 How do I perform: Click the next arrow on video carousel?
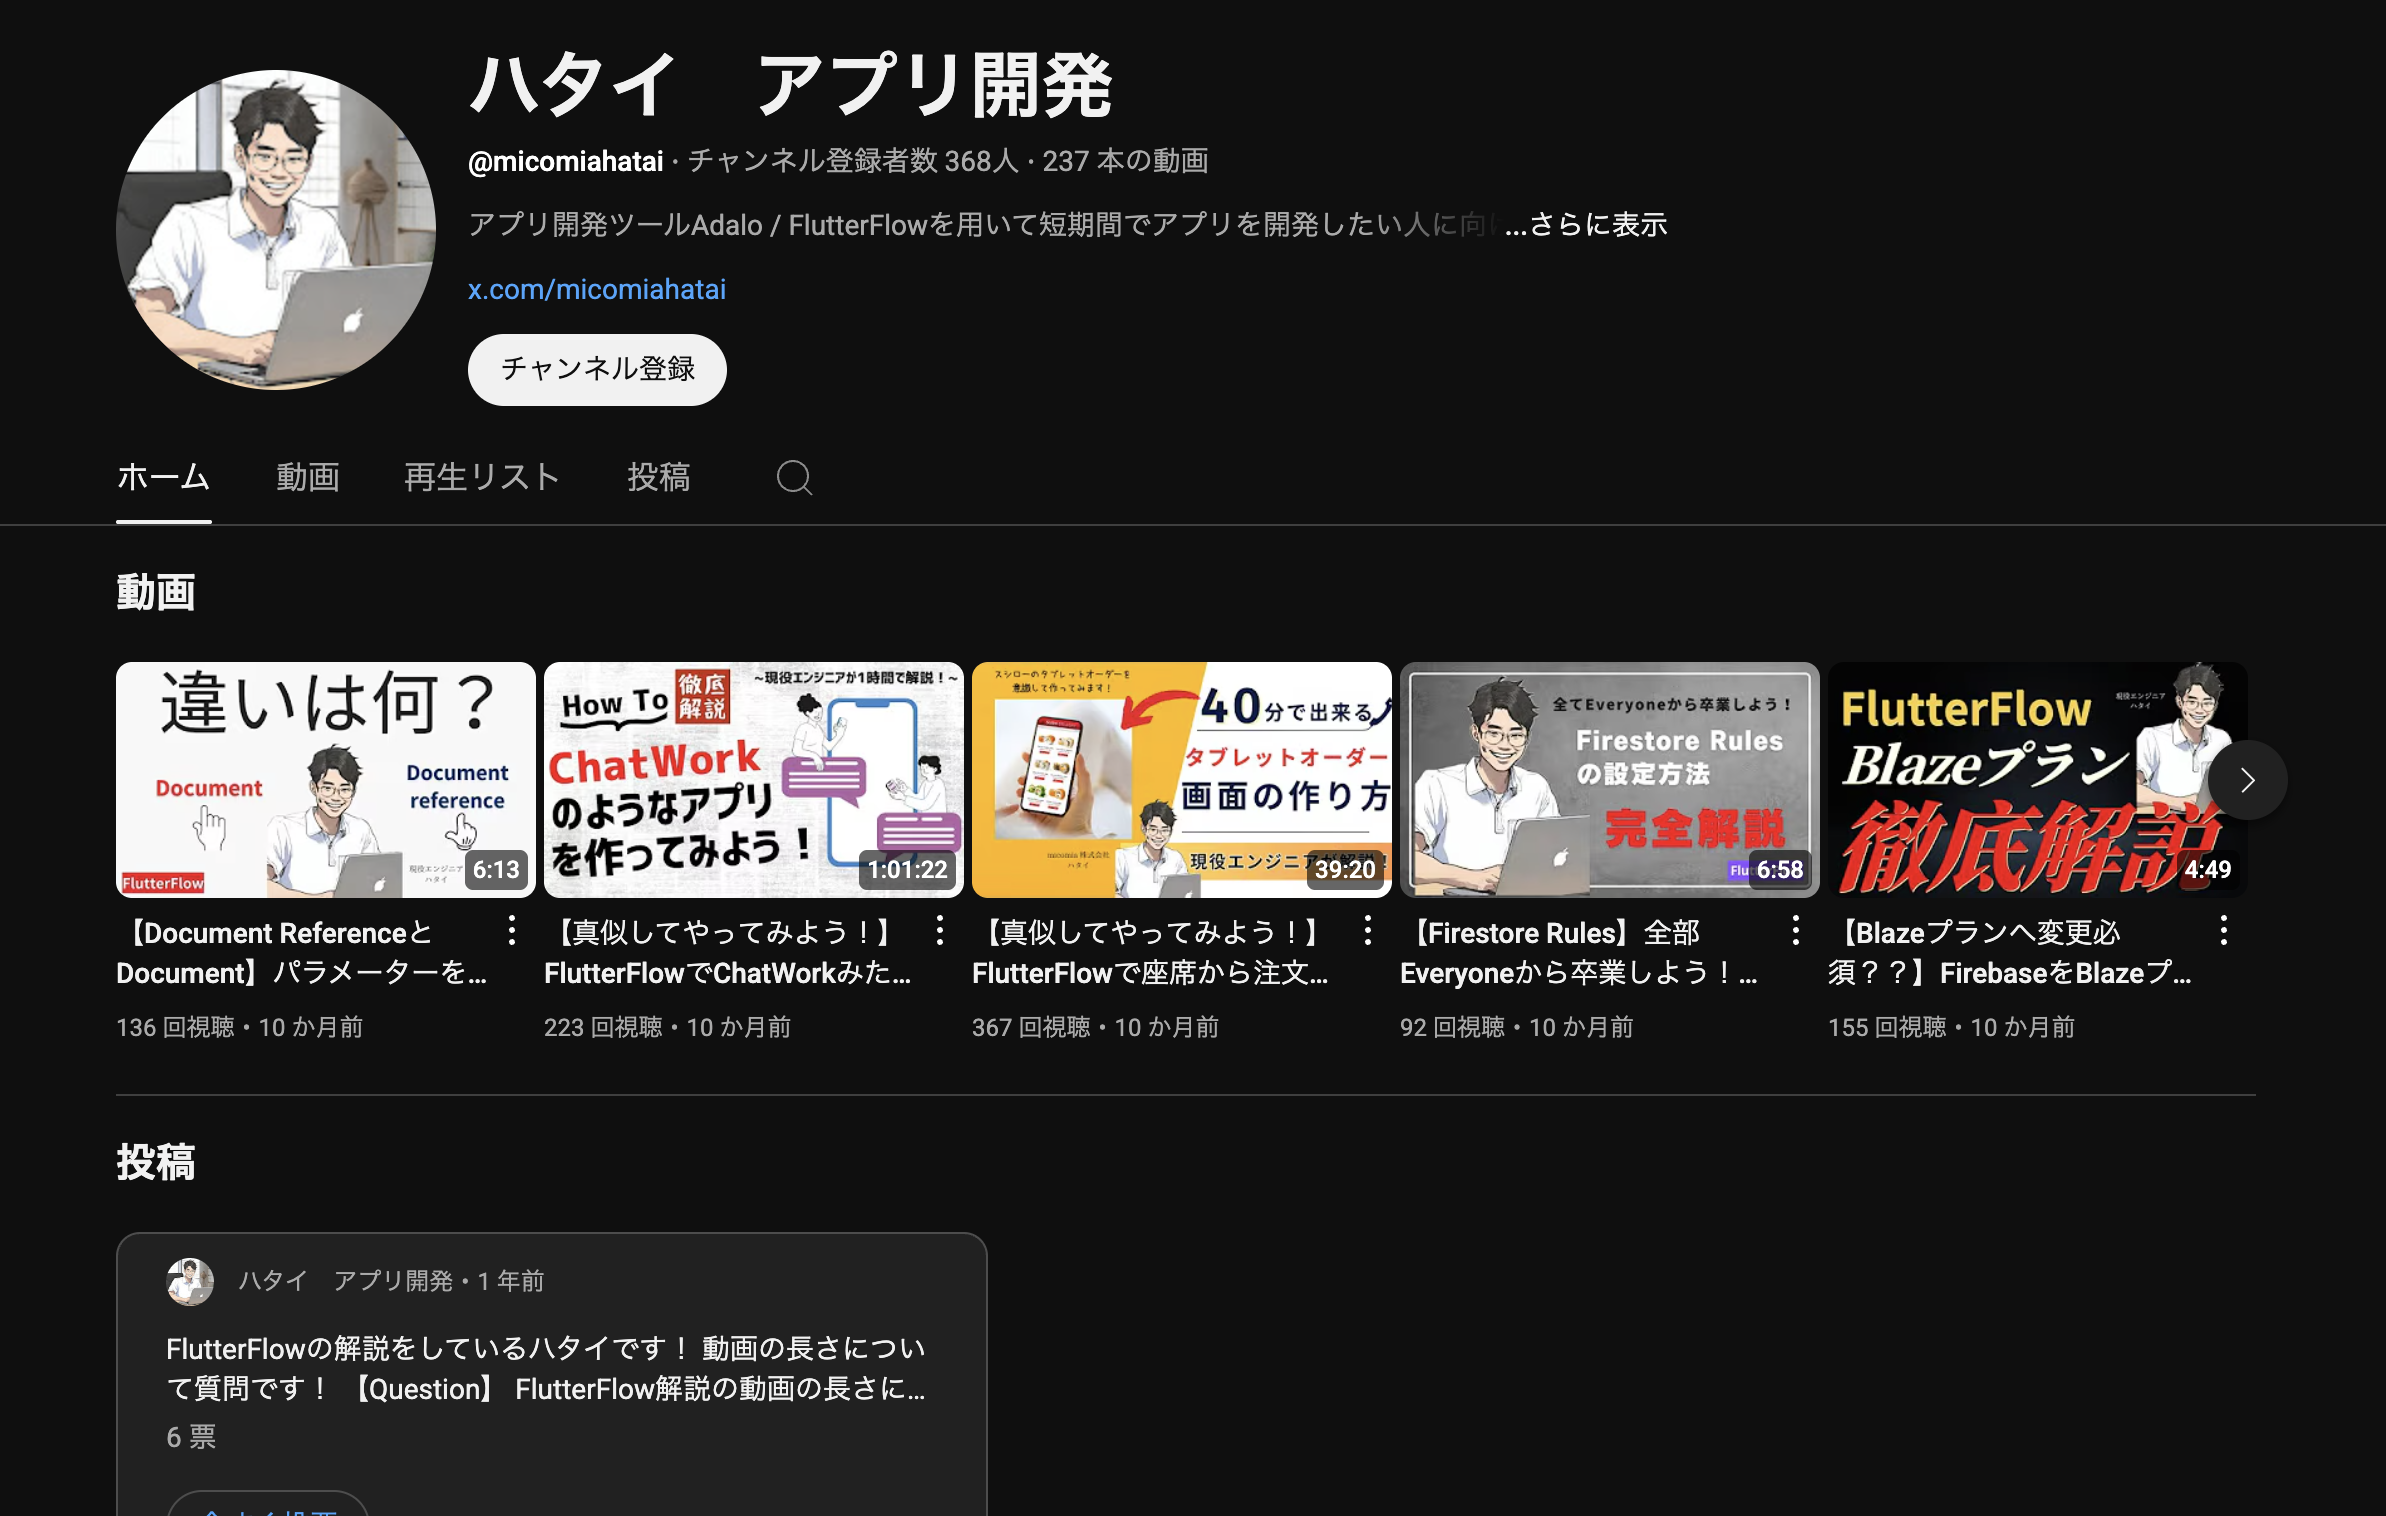2247,780
